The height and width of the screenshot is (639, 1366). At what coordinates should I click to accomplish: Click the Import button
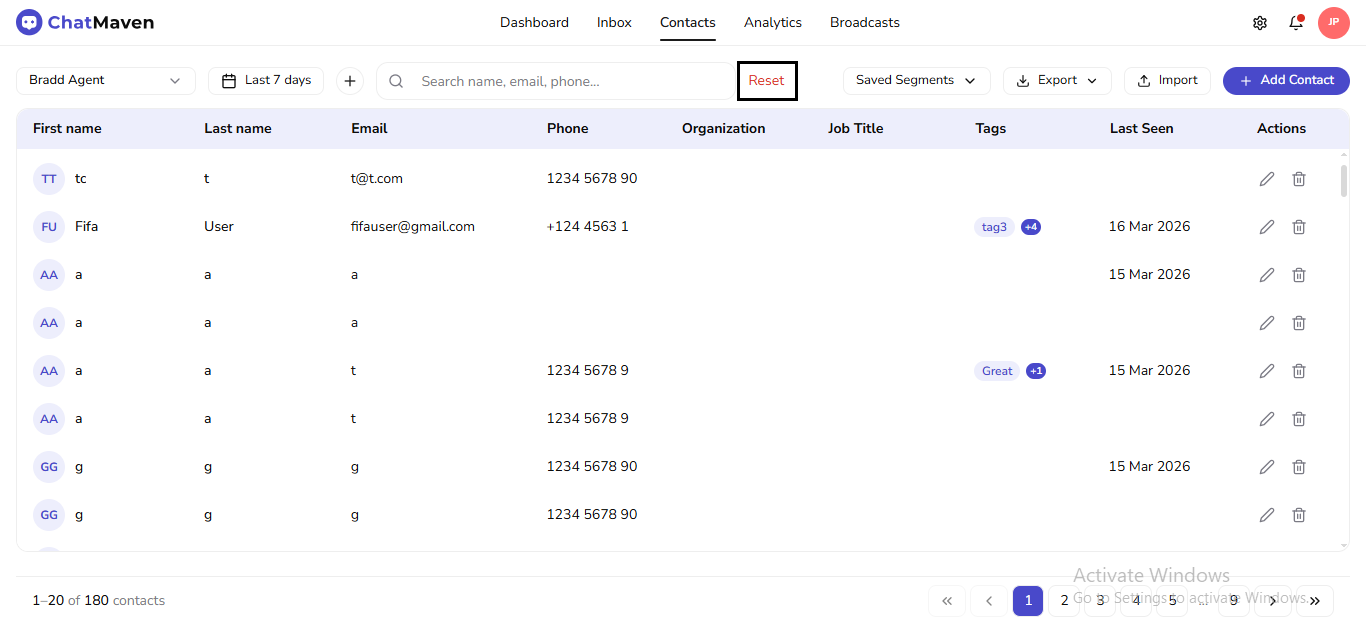coord(1167,81)
